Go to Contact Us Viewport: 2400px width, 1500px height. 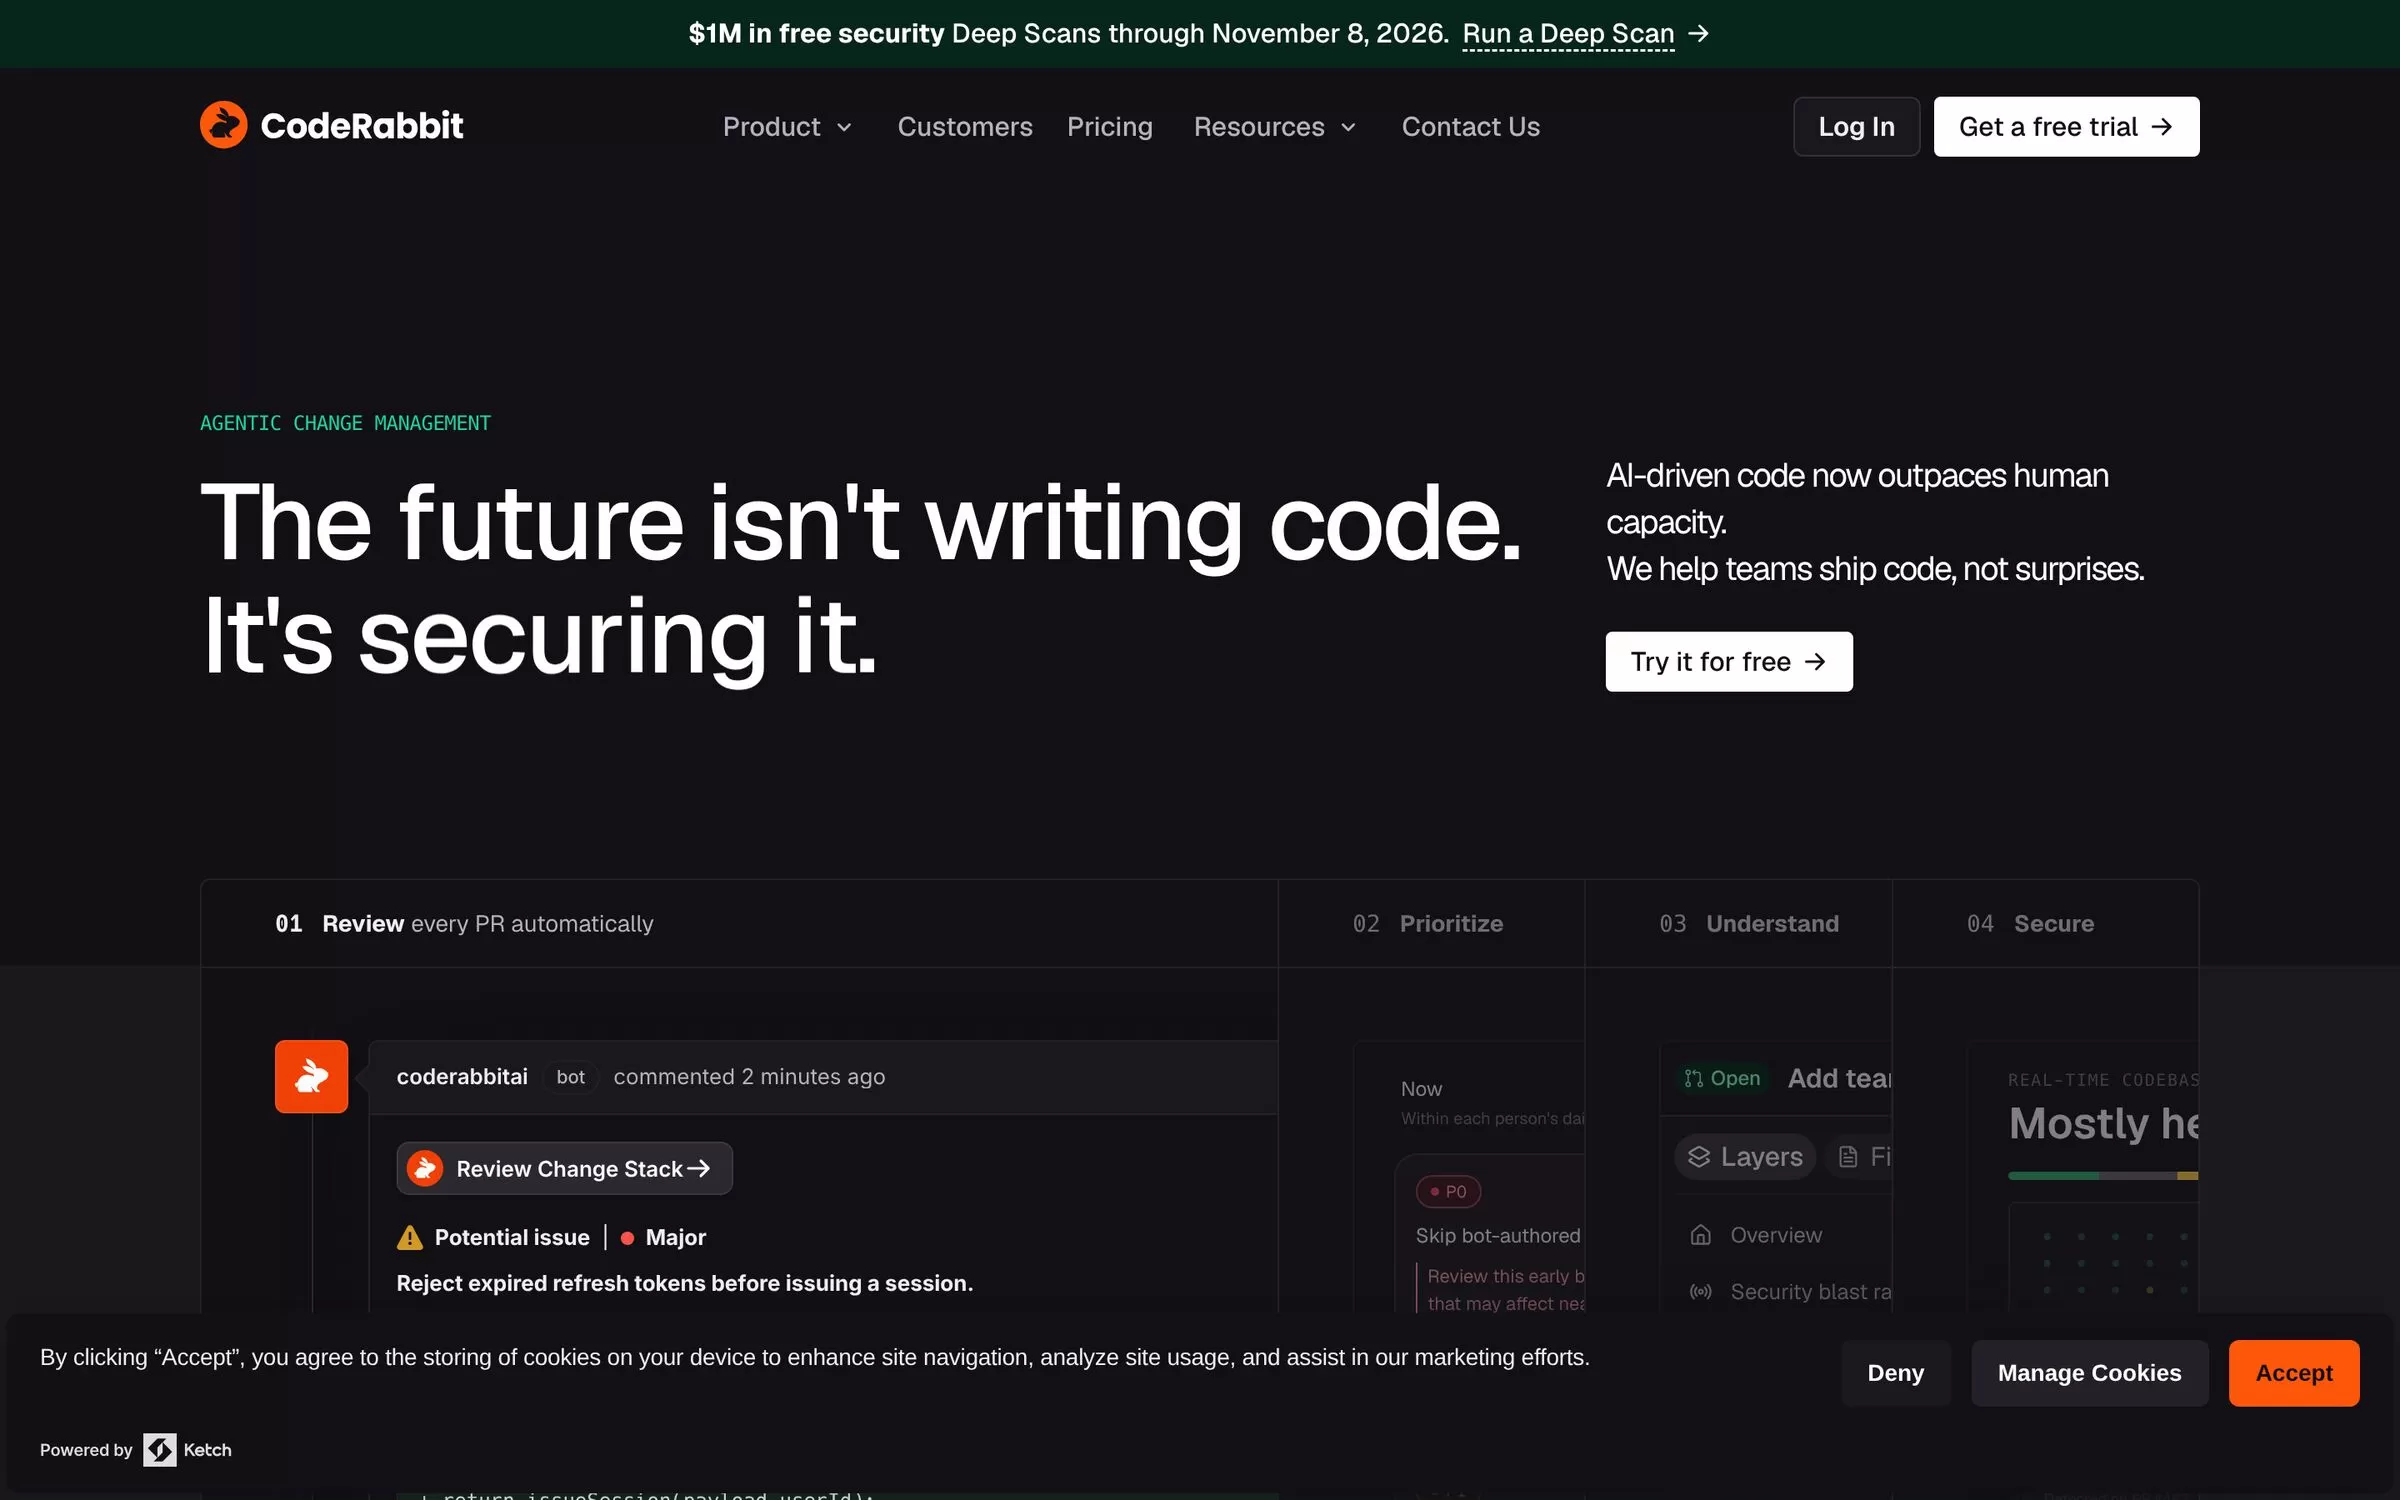[1470, 127]
